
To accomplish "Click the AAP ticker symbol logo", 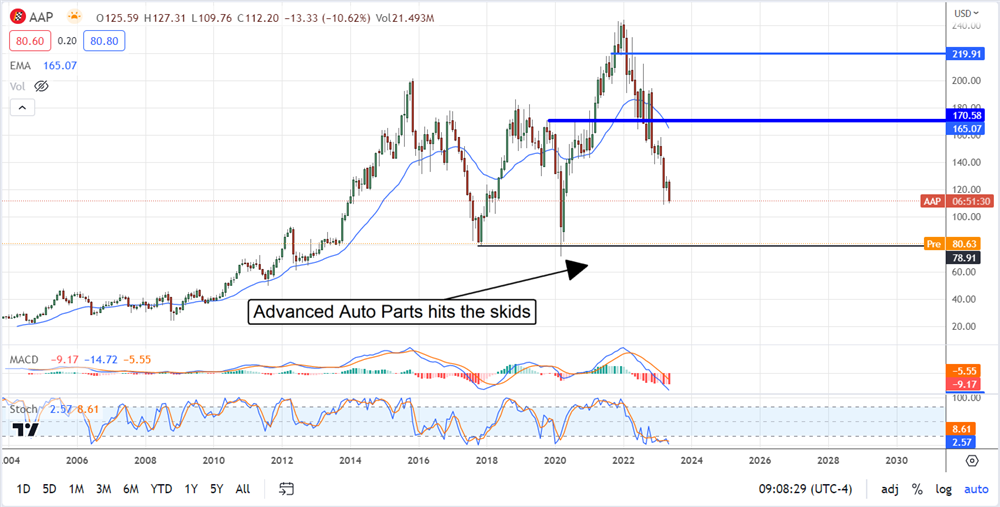I will 17,18.
